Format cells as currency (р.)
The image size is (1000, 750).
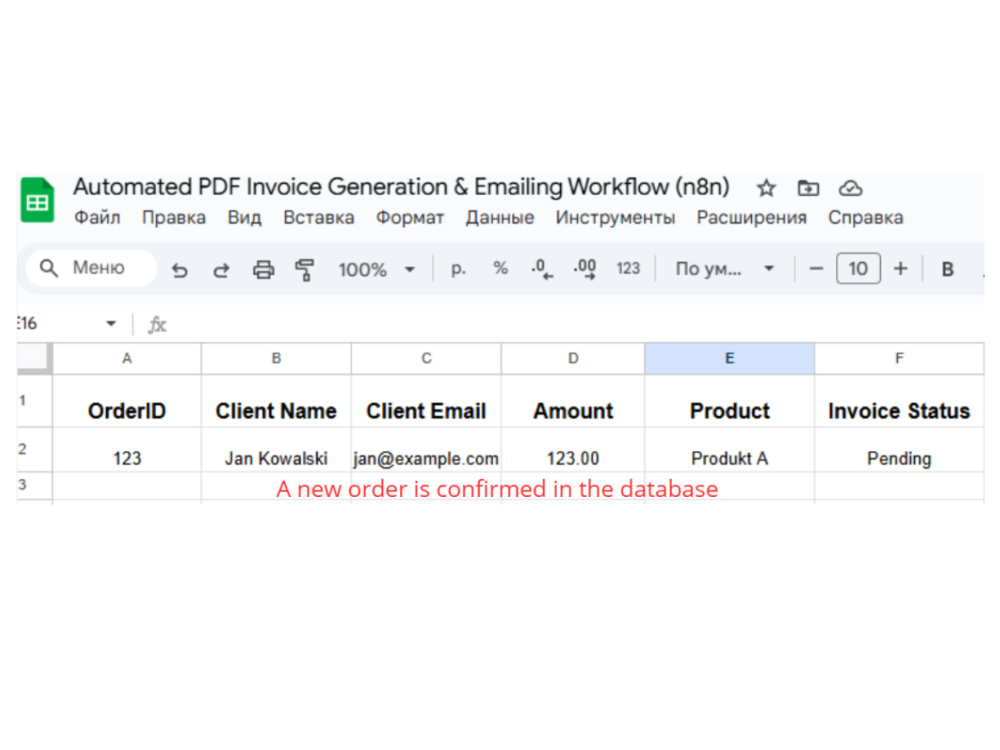(x=459, y=268)
